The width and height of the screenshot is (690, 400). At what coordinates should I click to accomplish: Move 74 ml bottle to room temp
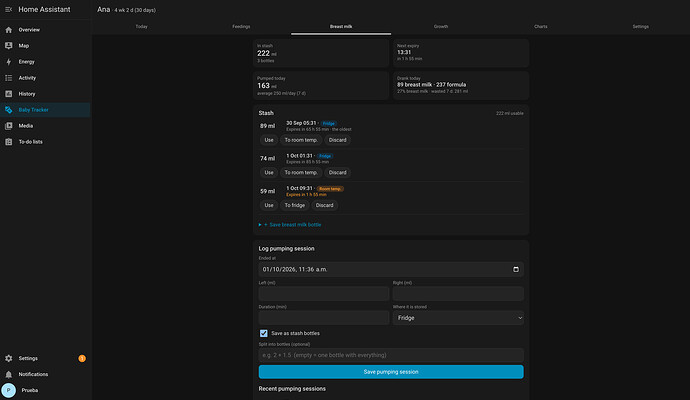tap(301, 172)
